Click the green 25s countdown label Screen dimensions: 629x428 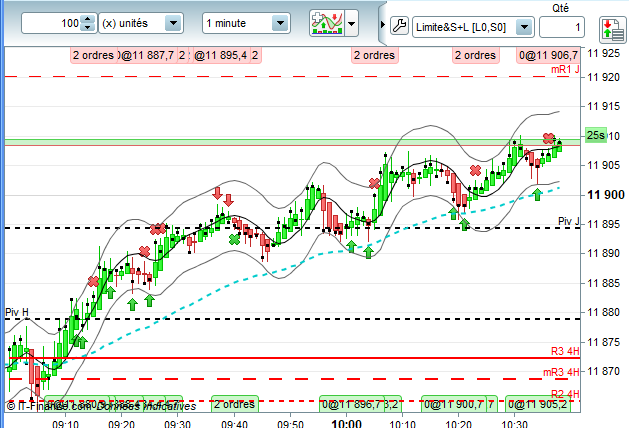pyautogui.click(x=596, y=136)
